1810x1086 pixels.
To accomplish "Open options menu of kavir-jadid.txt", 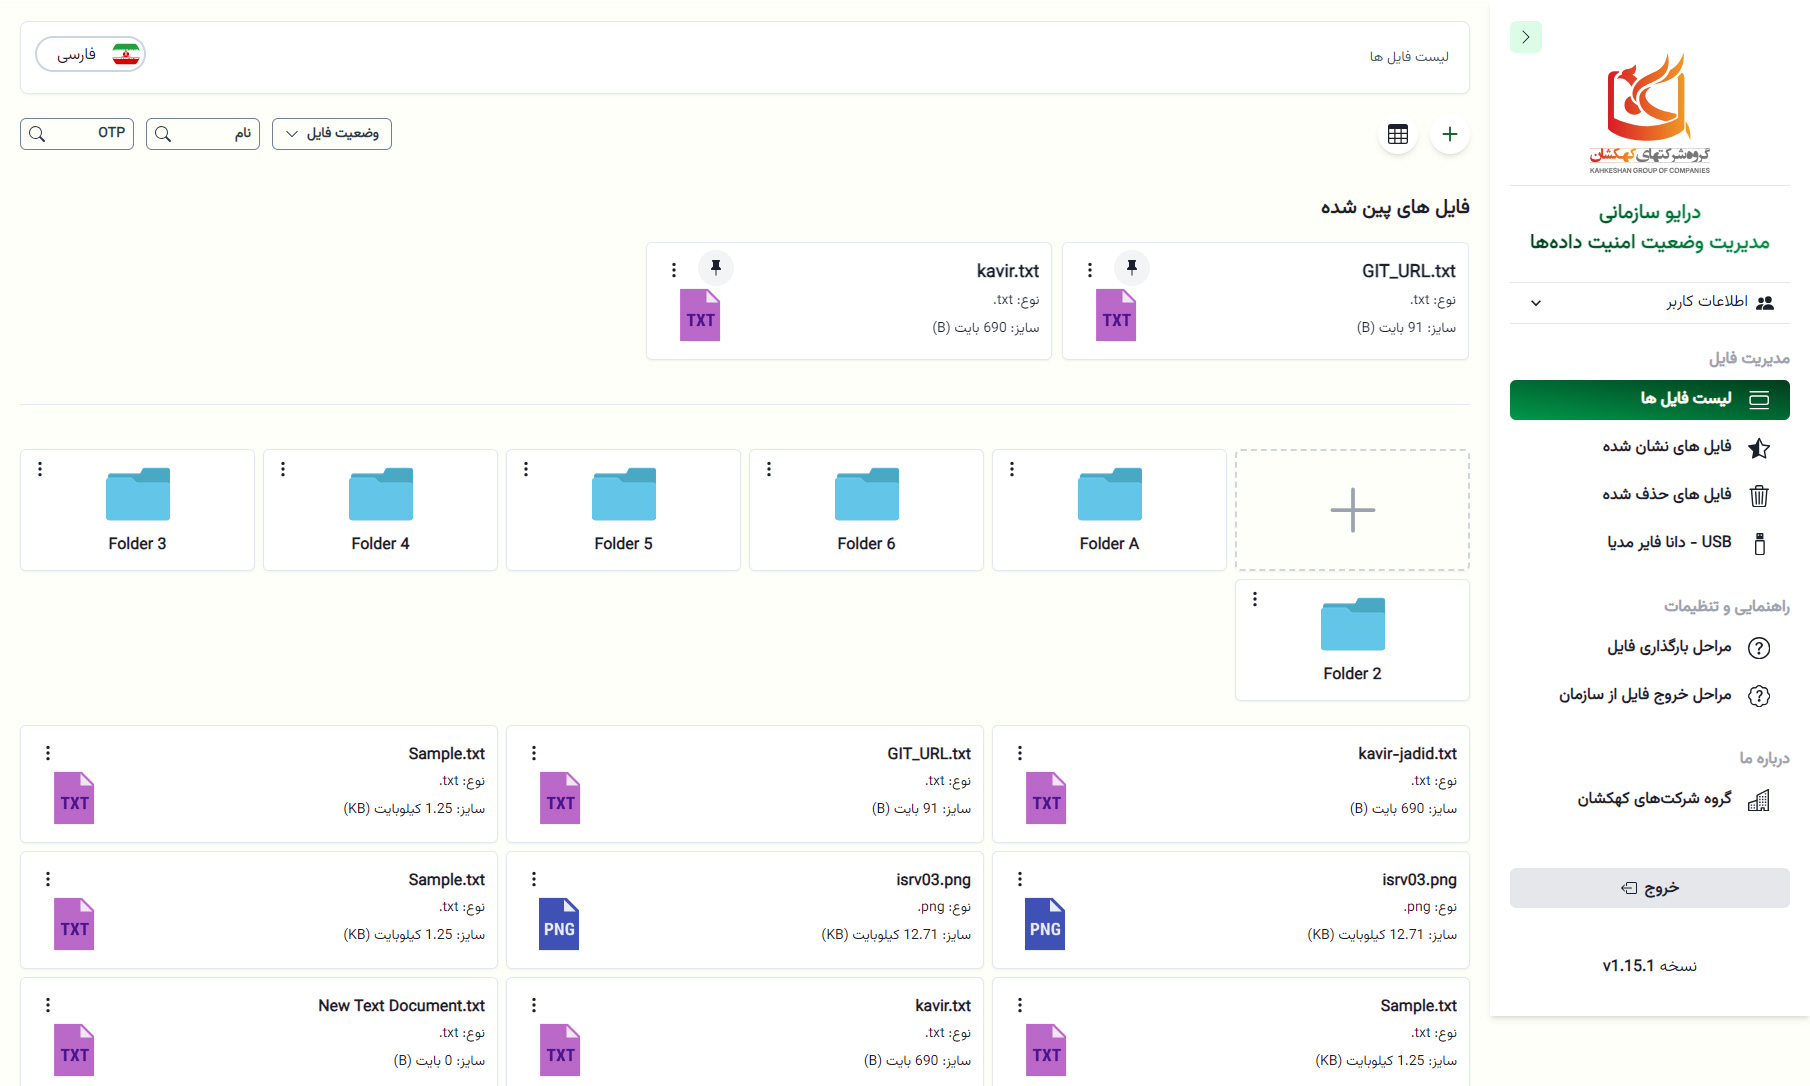I will point(1020,753).
